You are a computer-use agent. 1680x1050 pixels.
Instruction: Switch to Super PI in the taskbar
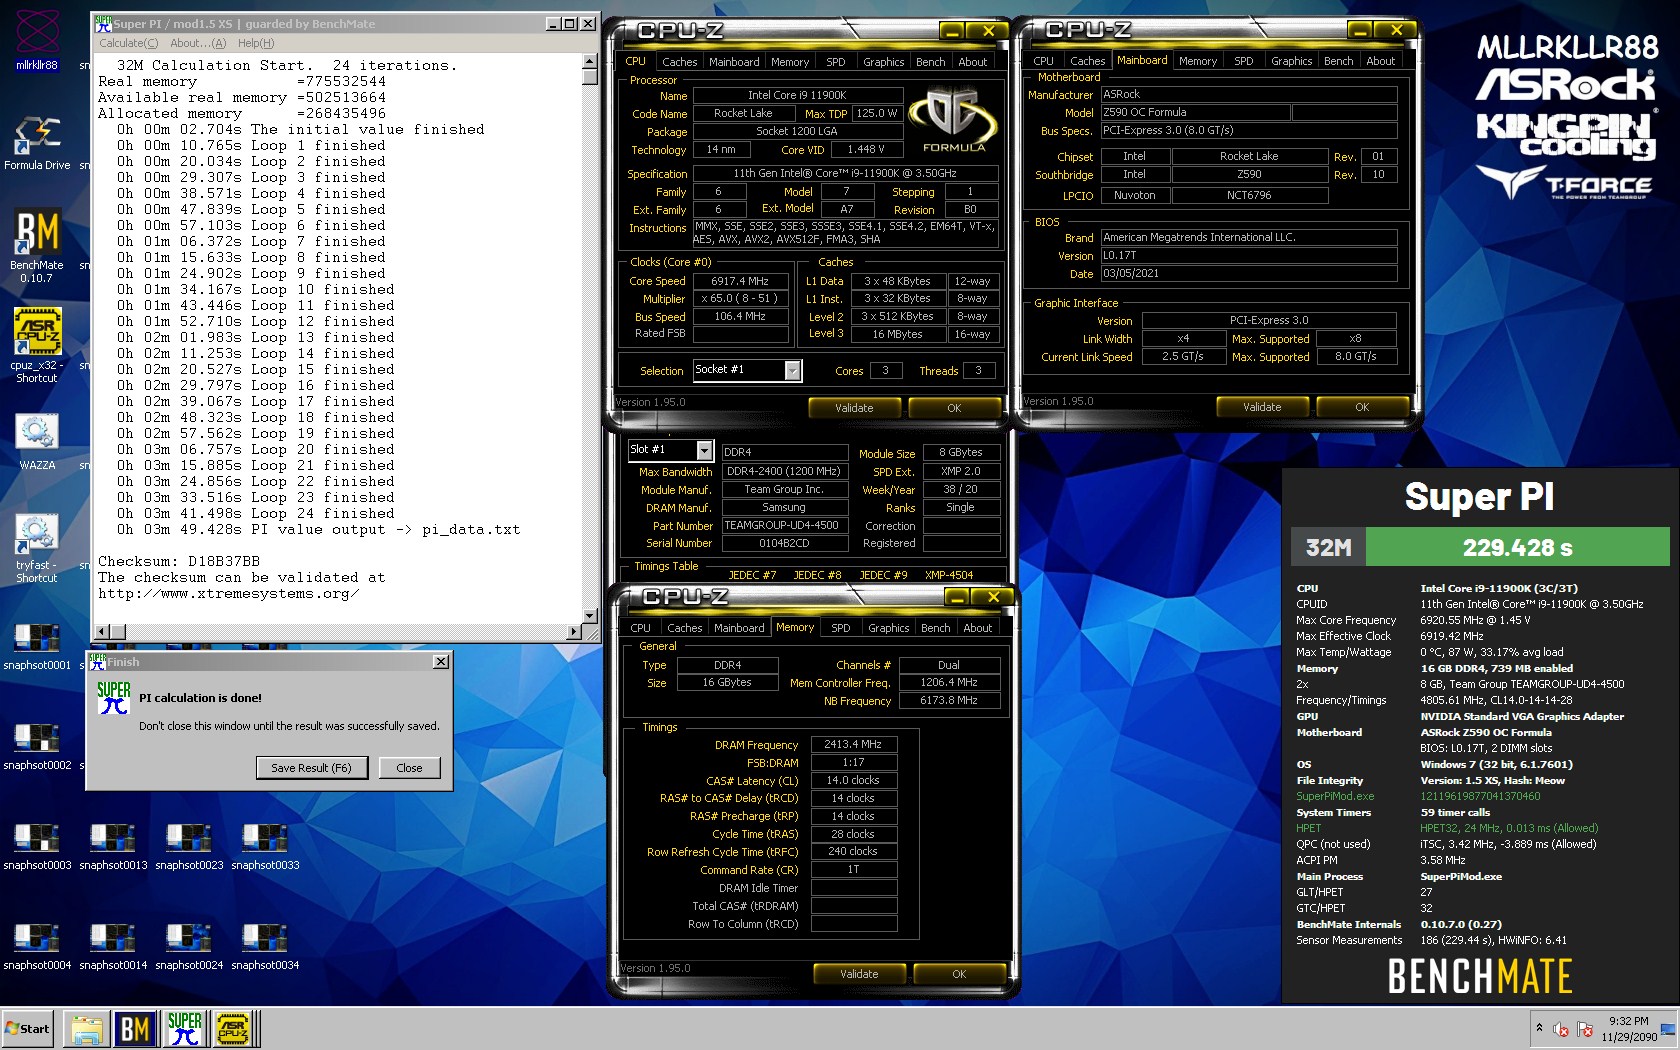point(184,1029)
